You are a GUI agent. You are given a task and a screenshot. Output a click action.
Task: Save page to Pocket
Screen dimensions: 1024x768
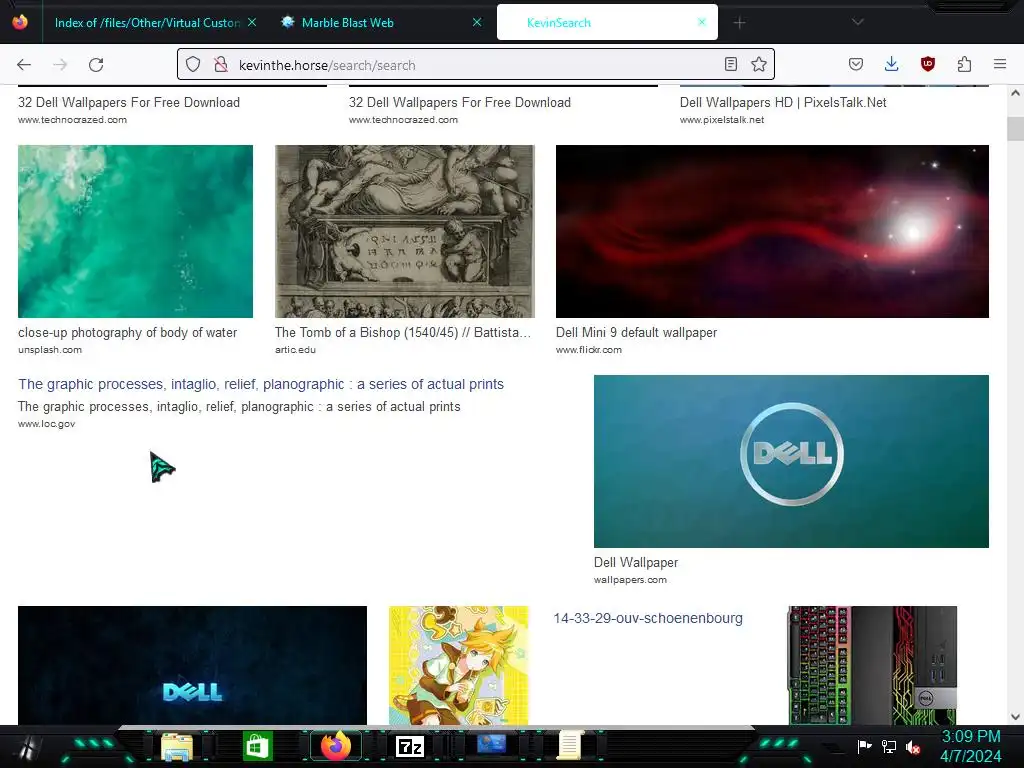[x=856, y=64]
